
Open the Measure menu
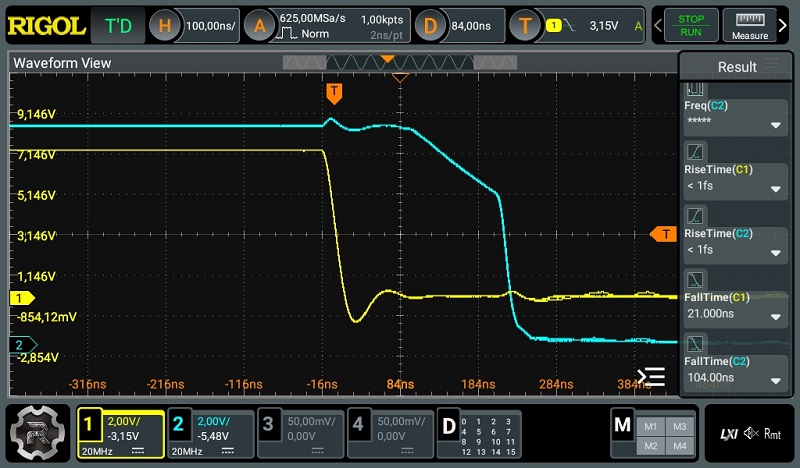(x=750, y=25)
